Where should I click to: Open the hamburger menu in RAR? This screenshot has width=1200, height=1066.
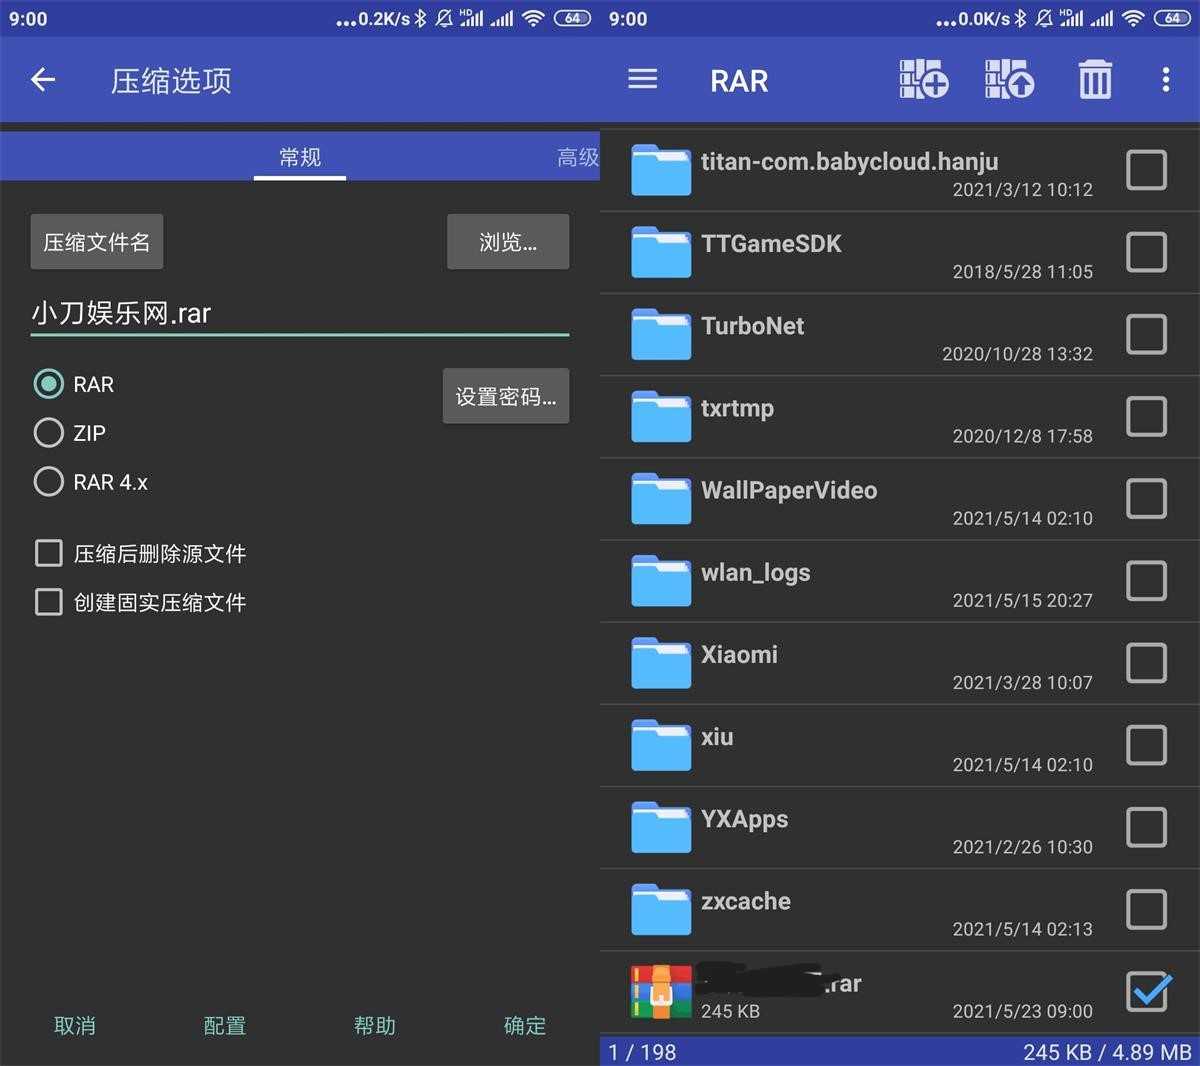tap(642, 79)
